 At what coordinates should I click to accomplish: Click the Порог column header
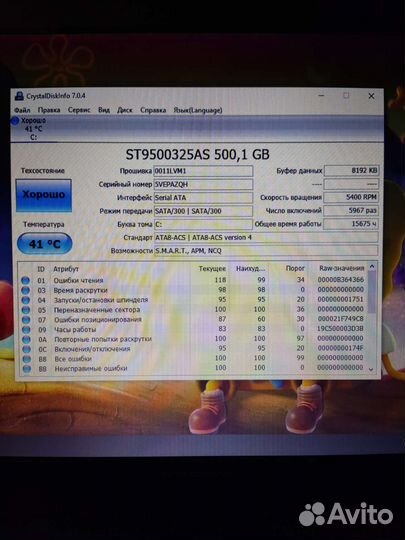tap(295, 268)
